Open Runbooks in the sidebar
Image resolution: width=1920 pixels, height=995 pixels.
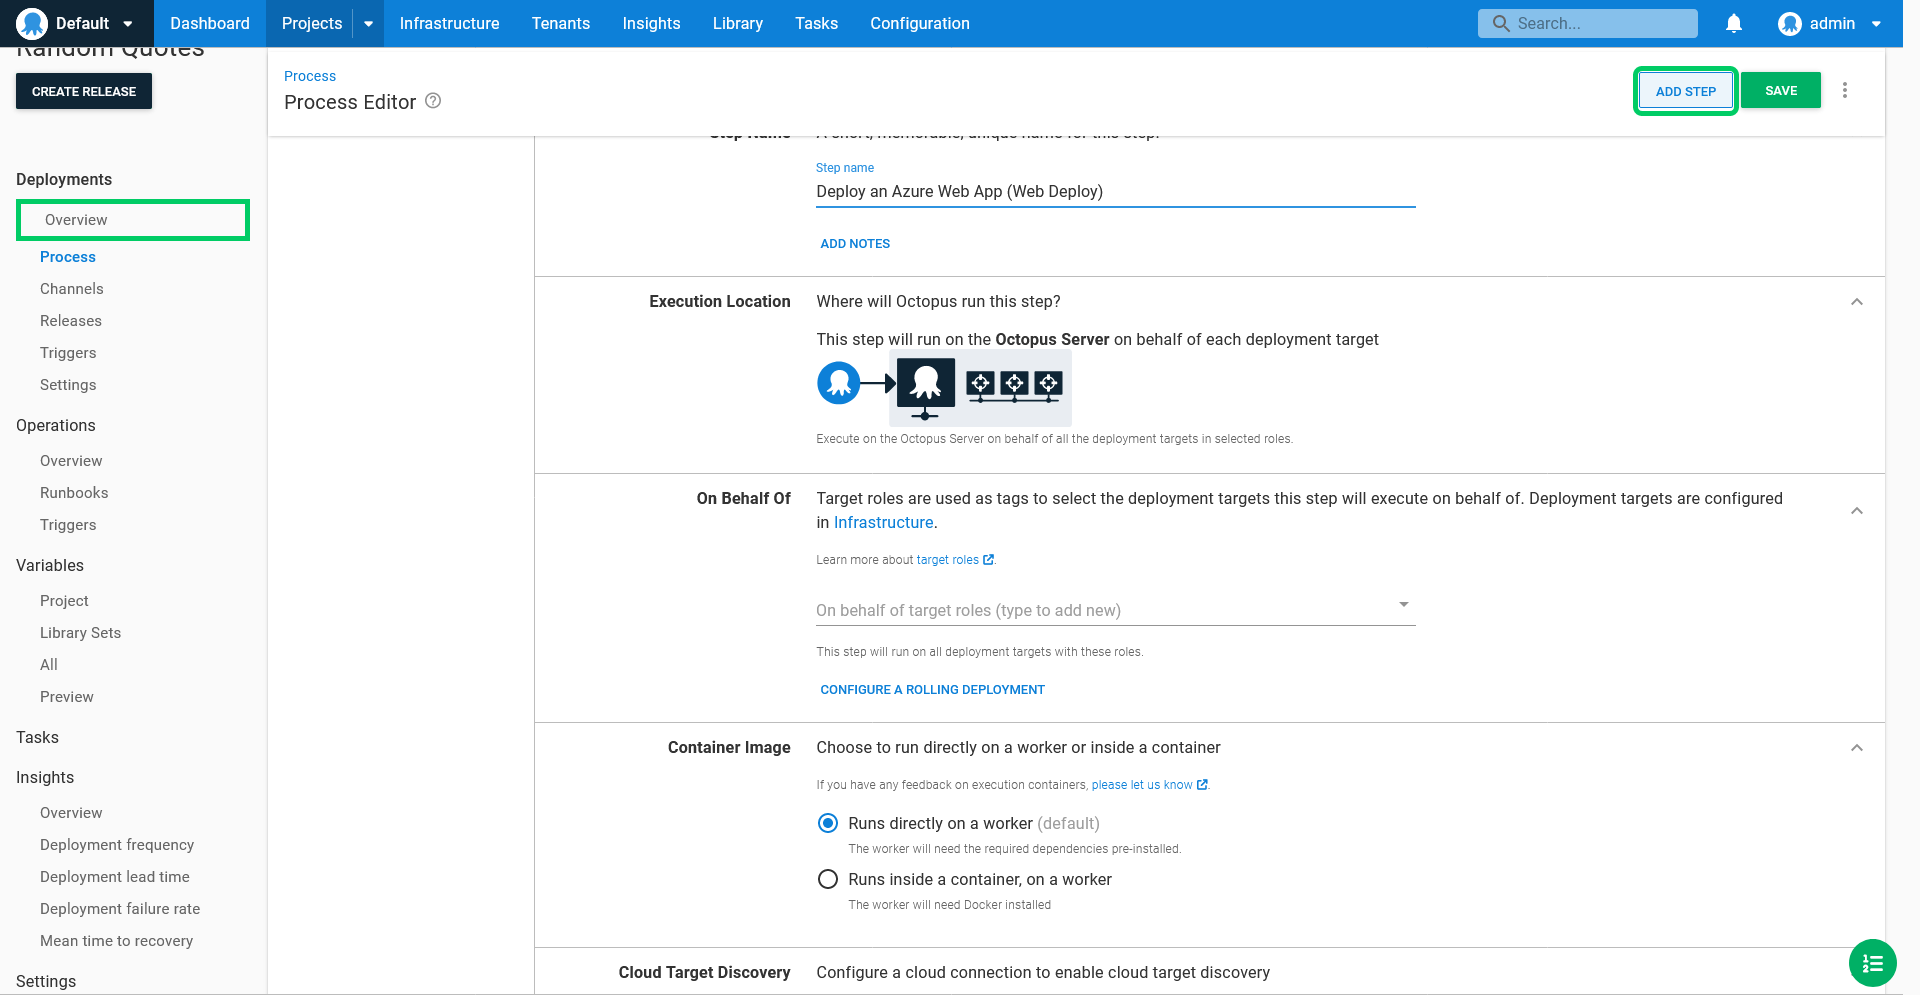tap(74, 493)
